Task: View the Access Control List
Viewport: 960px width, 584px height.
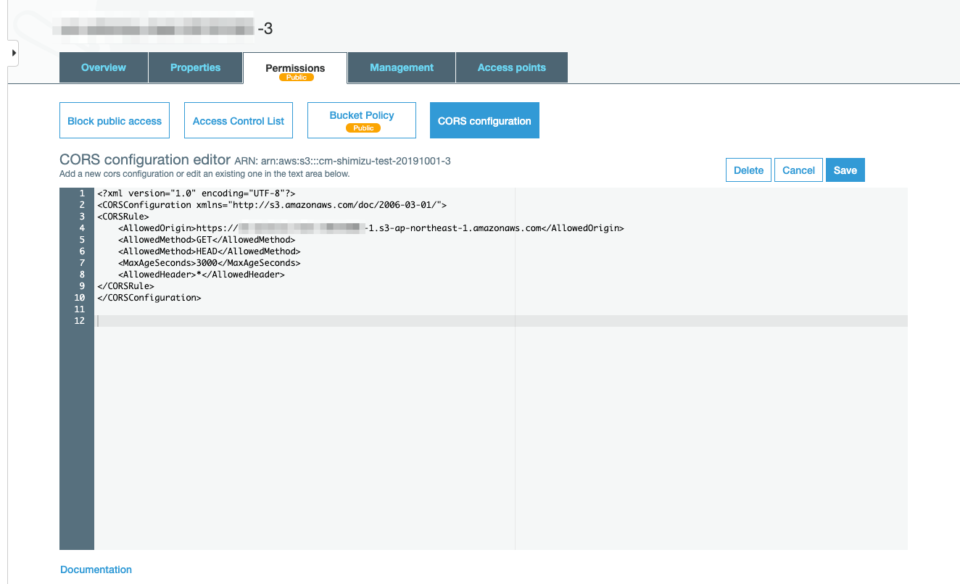Action: [238, 120]
